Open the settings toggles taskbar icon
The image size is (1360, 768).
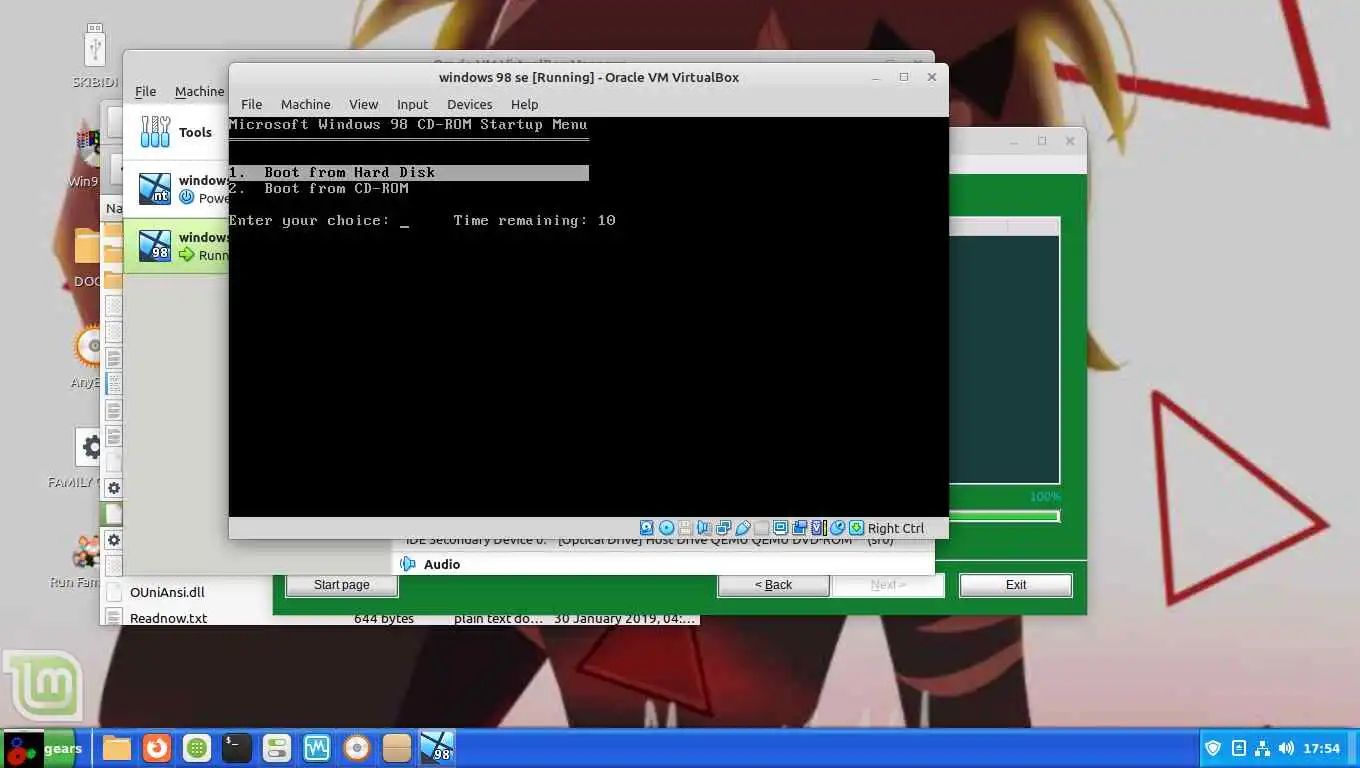[277, 748]
